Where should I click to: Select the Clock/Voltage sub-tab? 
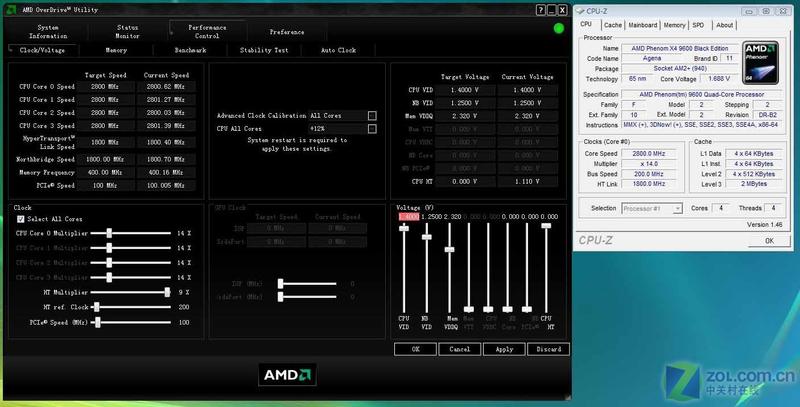[x=42, y=50]
